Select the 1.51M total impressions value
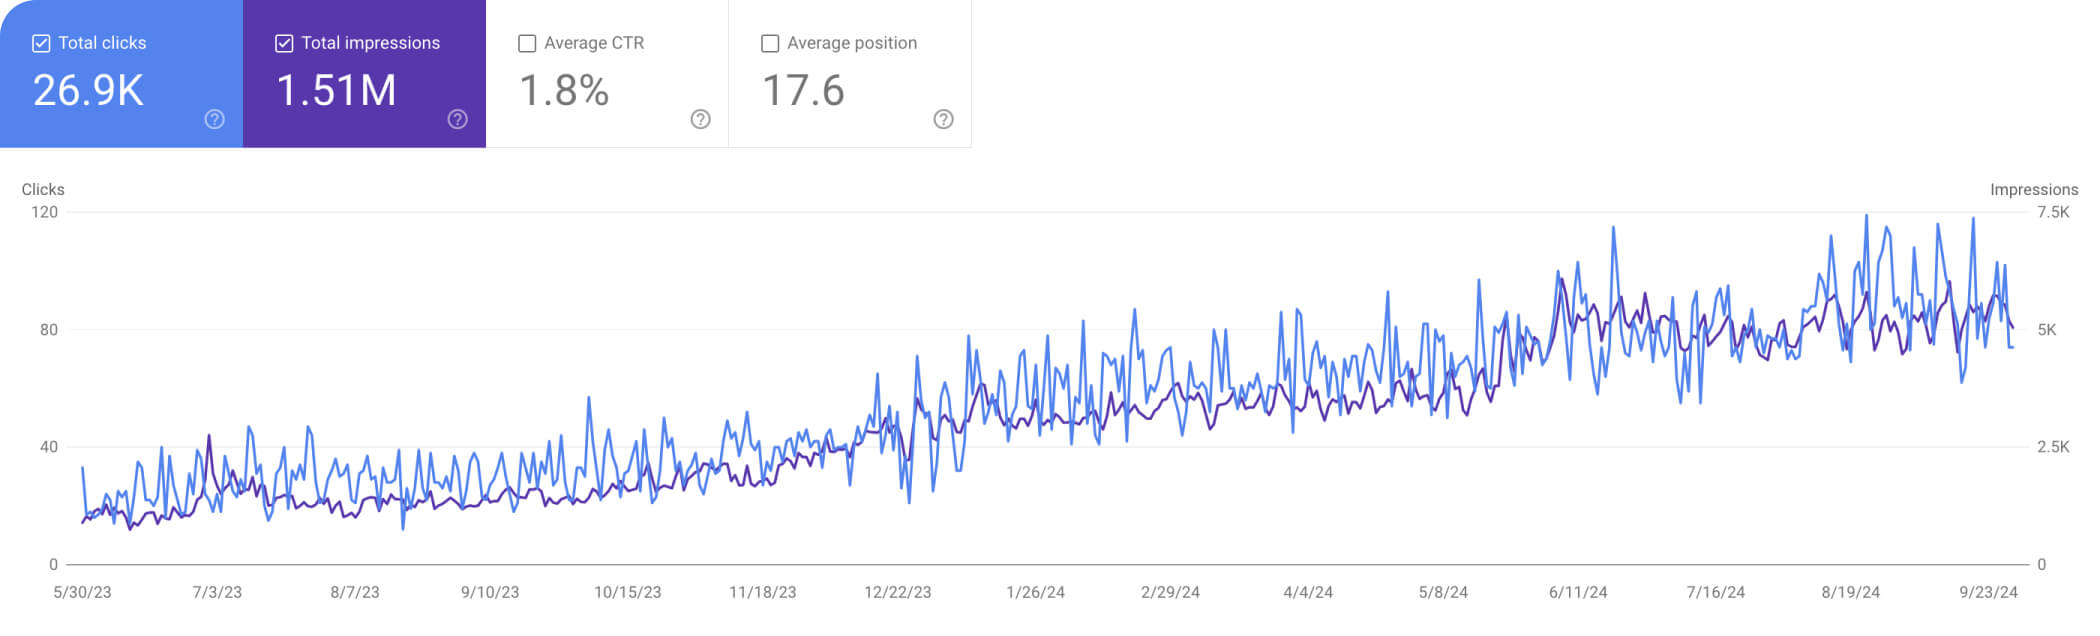Screen dimensions: 2100x636 336,91
